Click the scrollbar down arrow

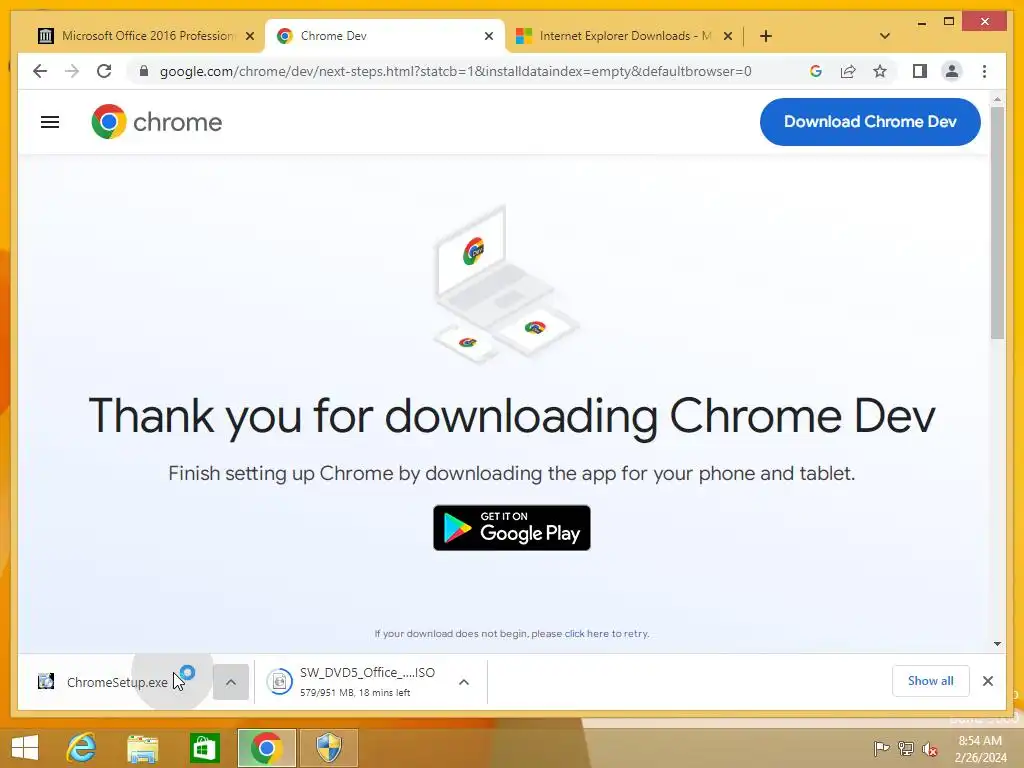tap(997, 644)
